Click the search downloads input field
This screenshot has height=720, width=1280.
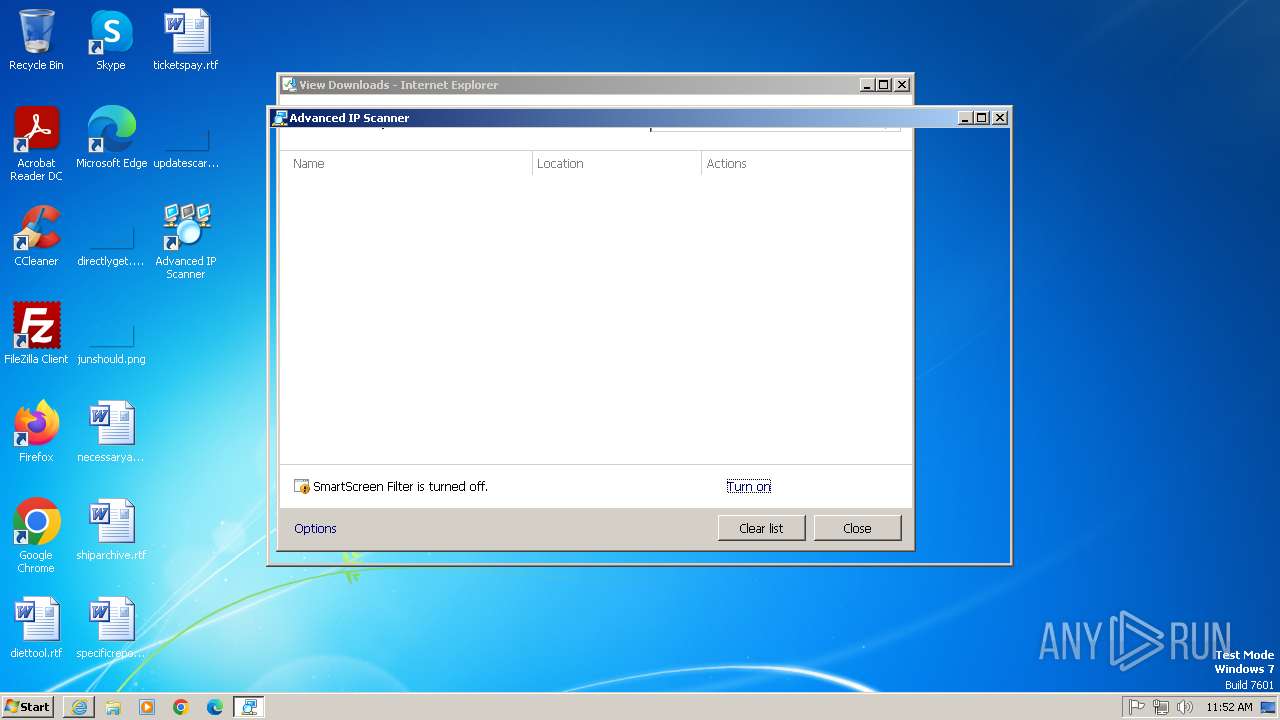(x=775, y=128)
